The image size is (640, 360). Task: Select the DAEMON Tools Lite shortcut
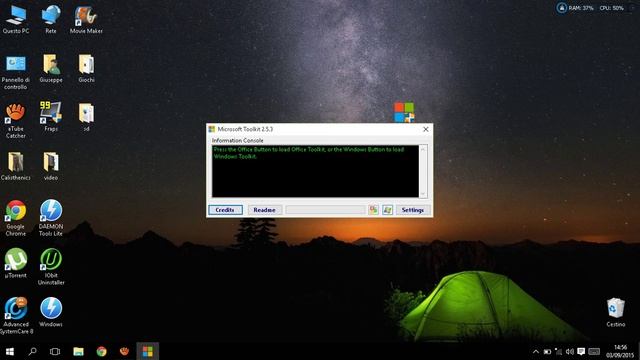(51, 218)
